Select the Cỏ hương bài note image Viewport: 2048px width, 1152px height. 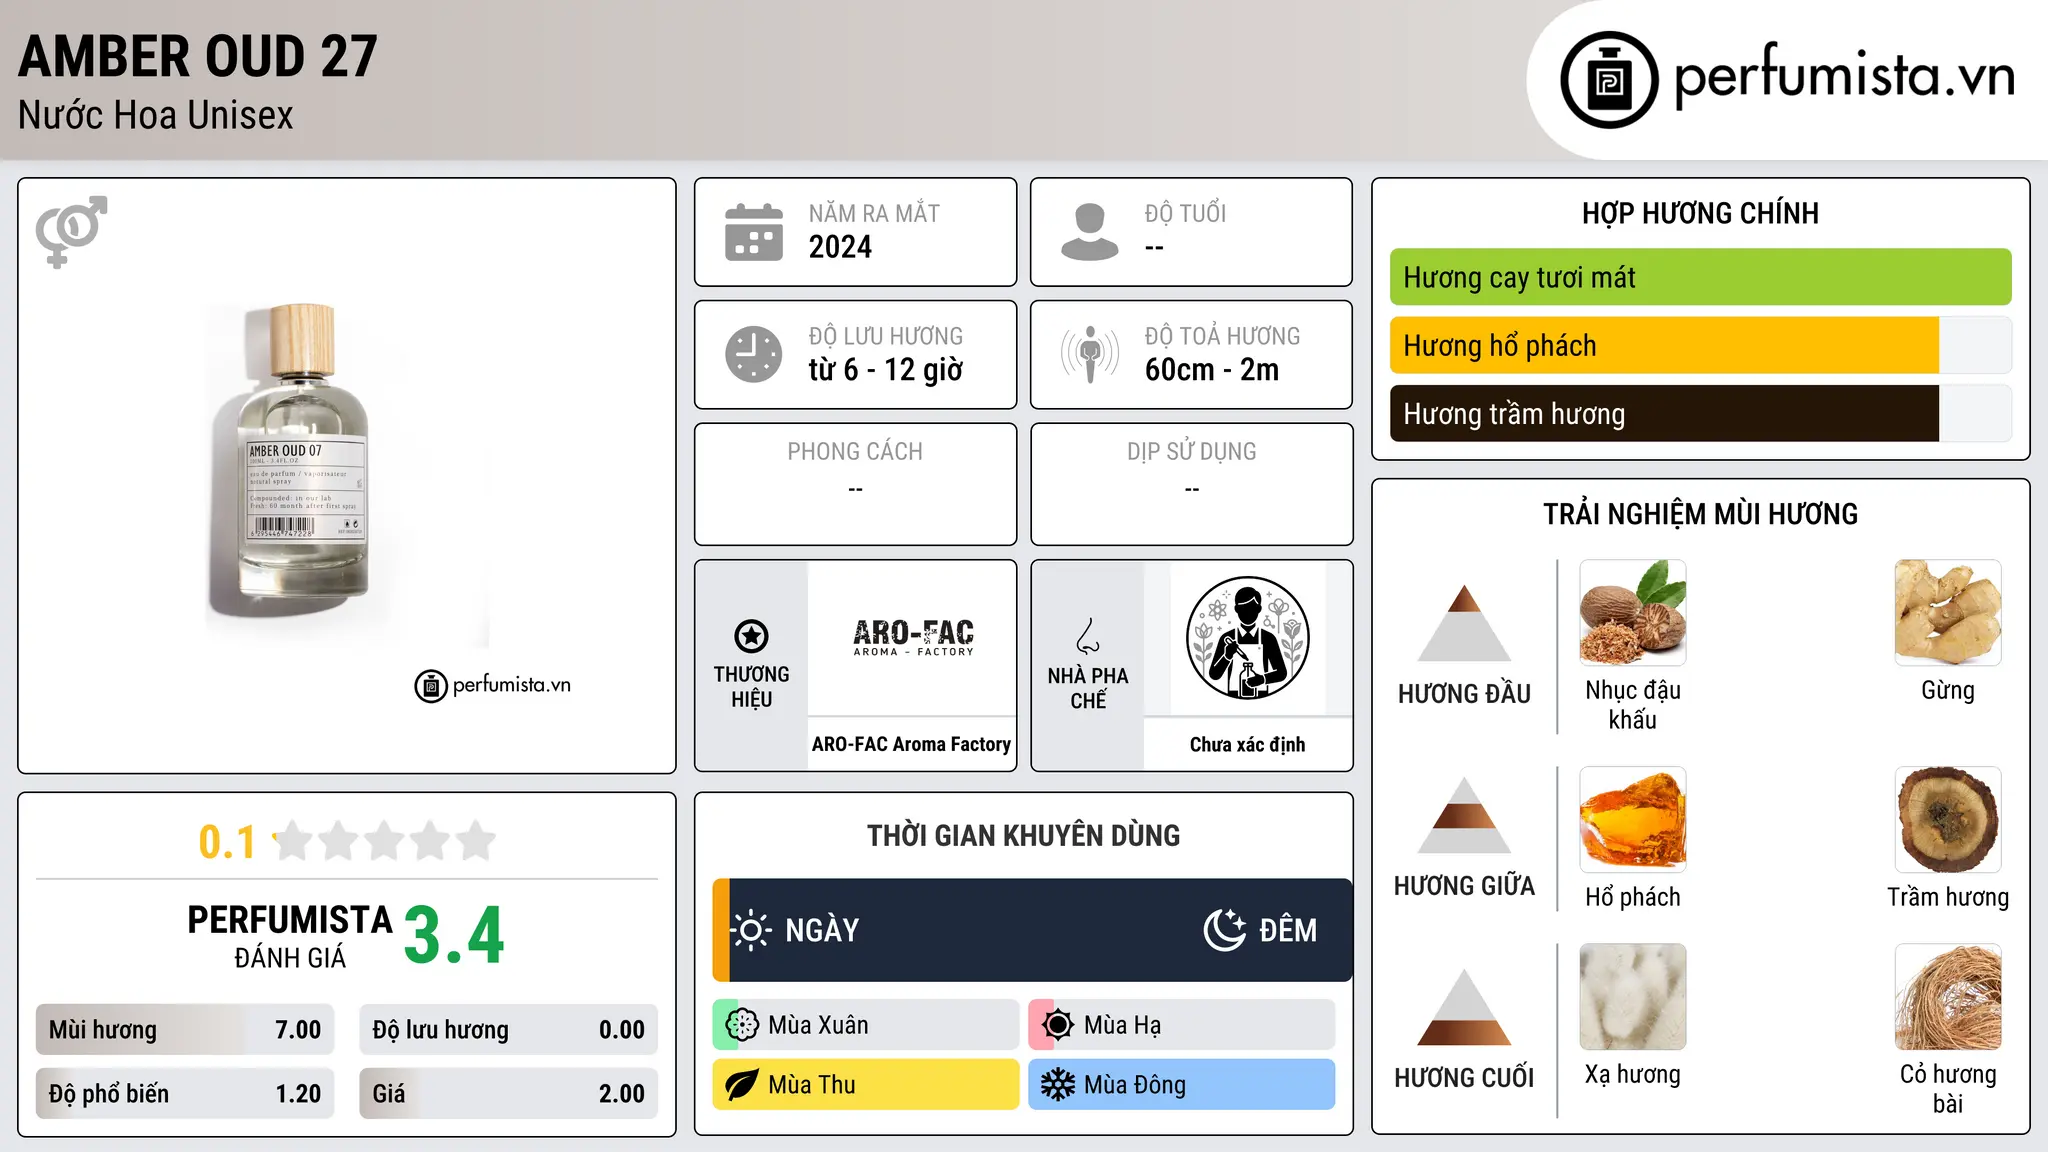1948,997
